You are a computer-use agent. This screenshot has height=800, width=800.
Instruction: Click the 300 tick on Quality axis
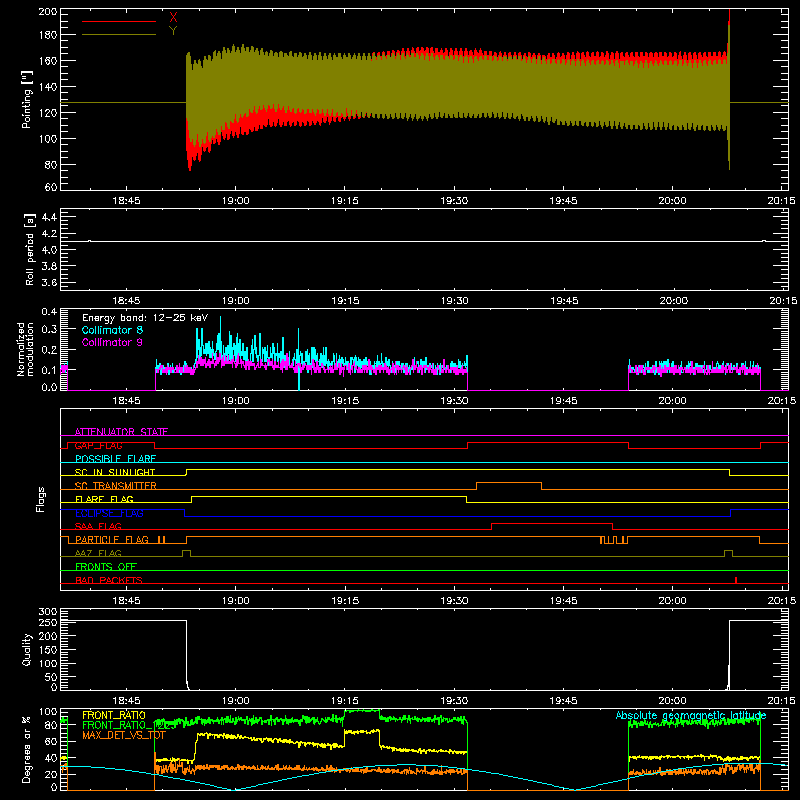[x=48, y=612]
